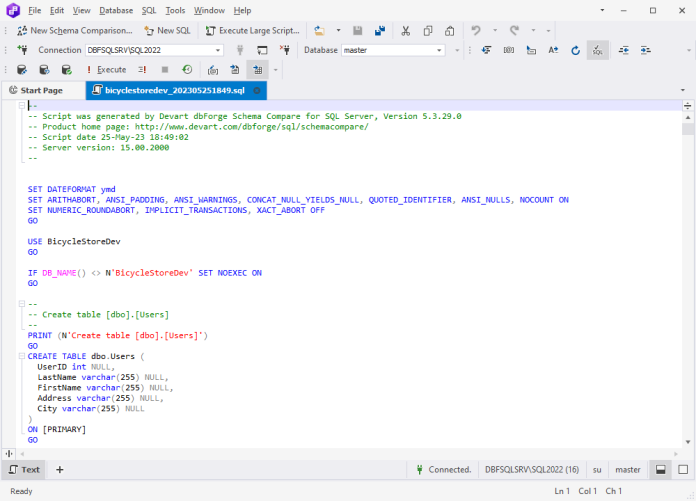Open a New SQL document
Screen dimensions: 696x501
(167, 31)
